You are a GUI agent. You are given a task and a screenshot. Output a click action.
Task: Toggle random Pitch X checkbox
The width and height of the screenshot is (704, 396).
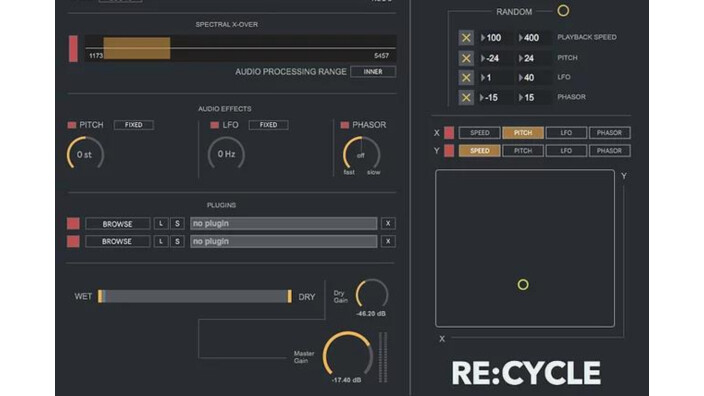click(466, 58)
